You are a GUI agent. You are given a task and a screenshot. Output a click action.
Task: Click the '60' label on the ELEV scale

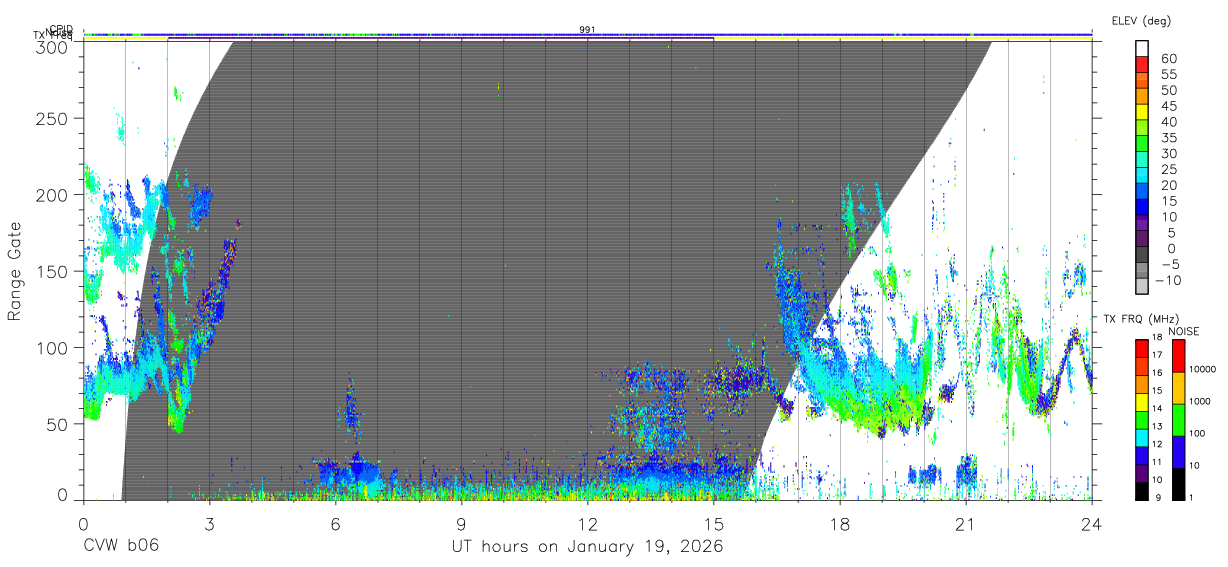pos(1168,59)
